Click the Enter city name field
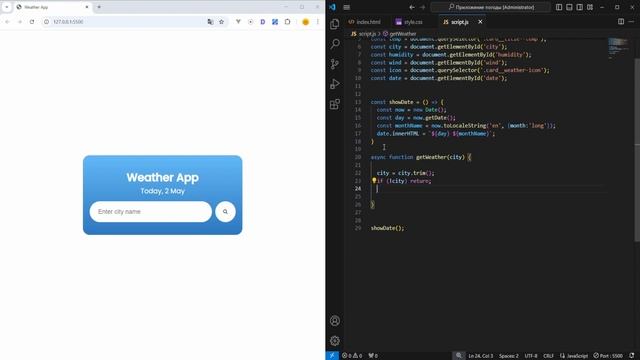This screenshot has height=360, width=640. point(151,211)
